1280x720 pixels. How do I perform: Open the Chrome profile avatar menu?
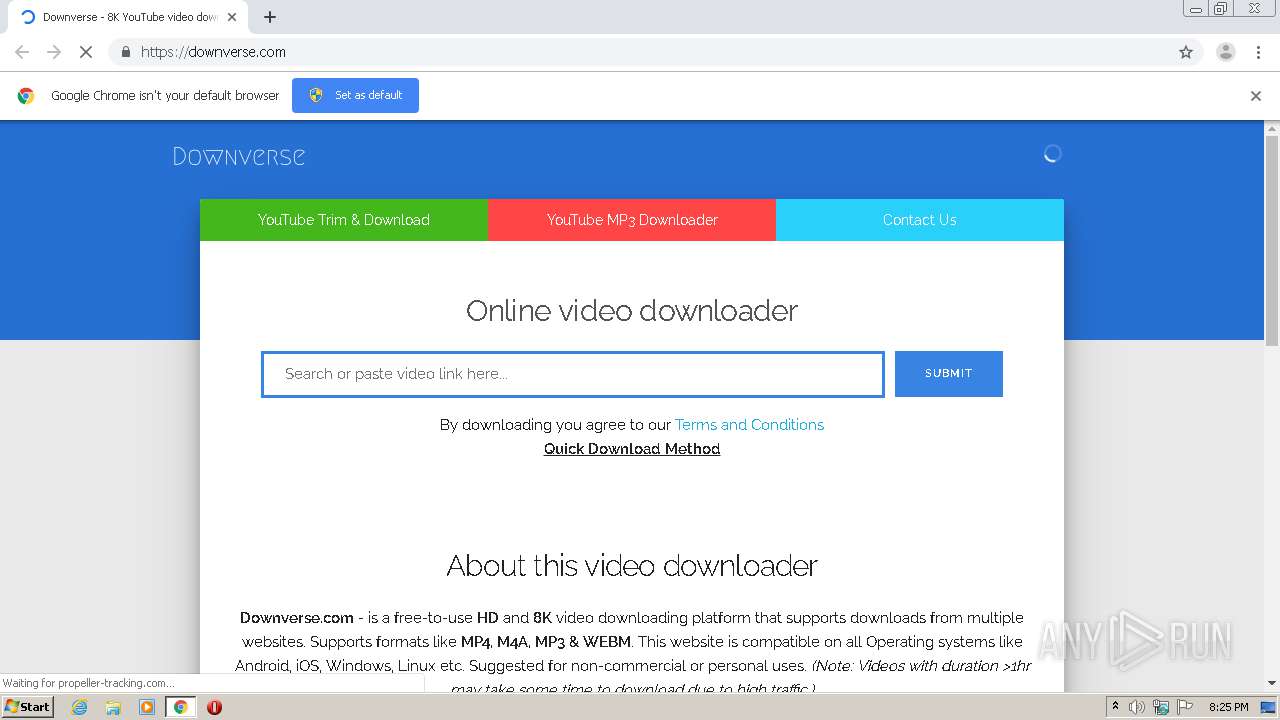1226,52
